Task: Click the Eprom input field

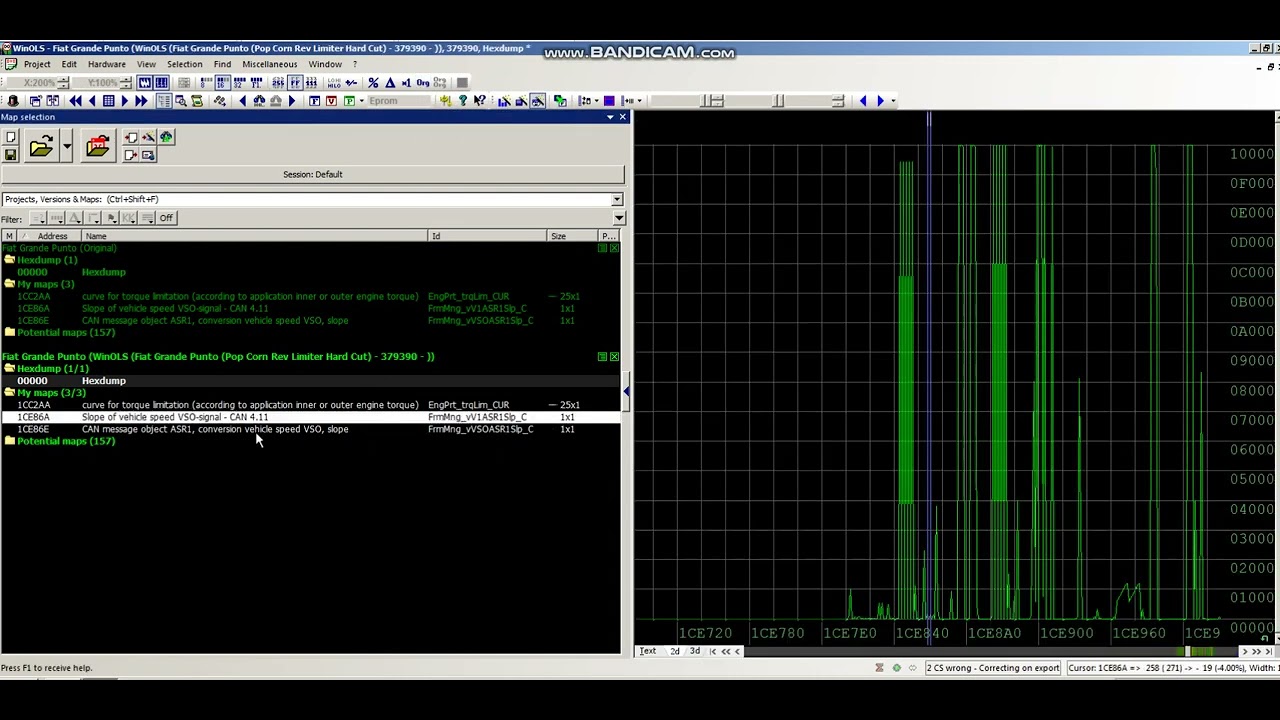Action: (400, 101)
